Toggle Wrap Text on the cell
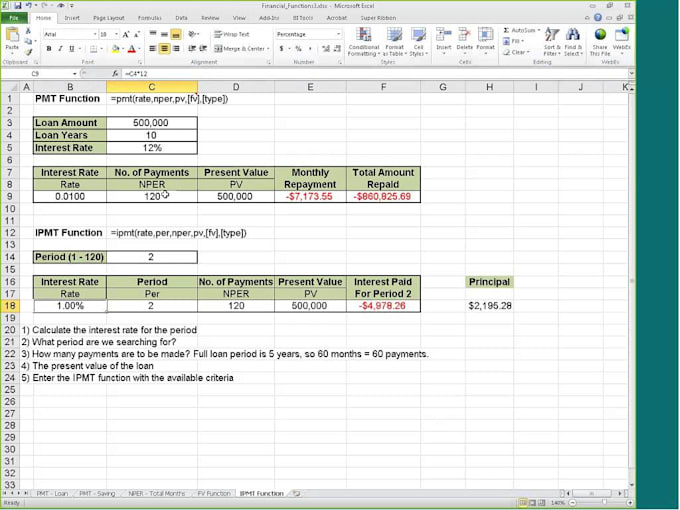This screenshot has height=510, width=680. click(232, 34)
